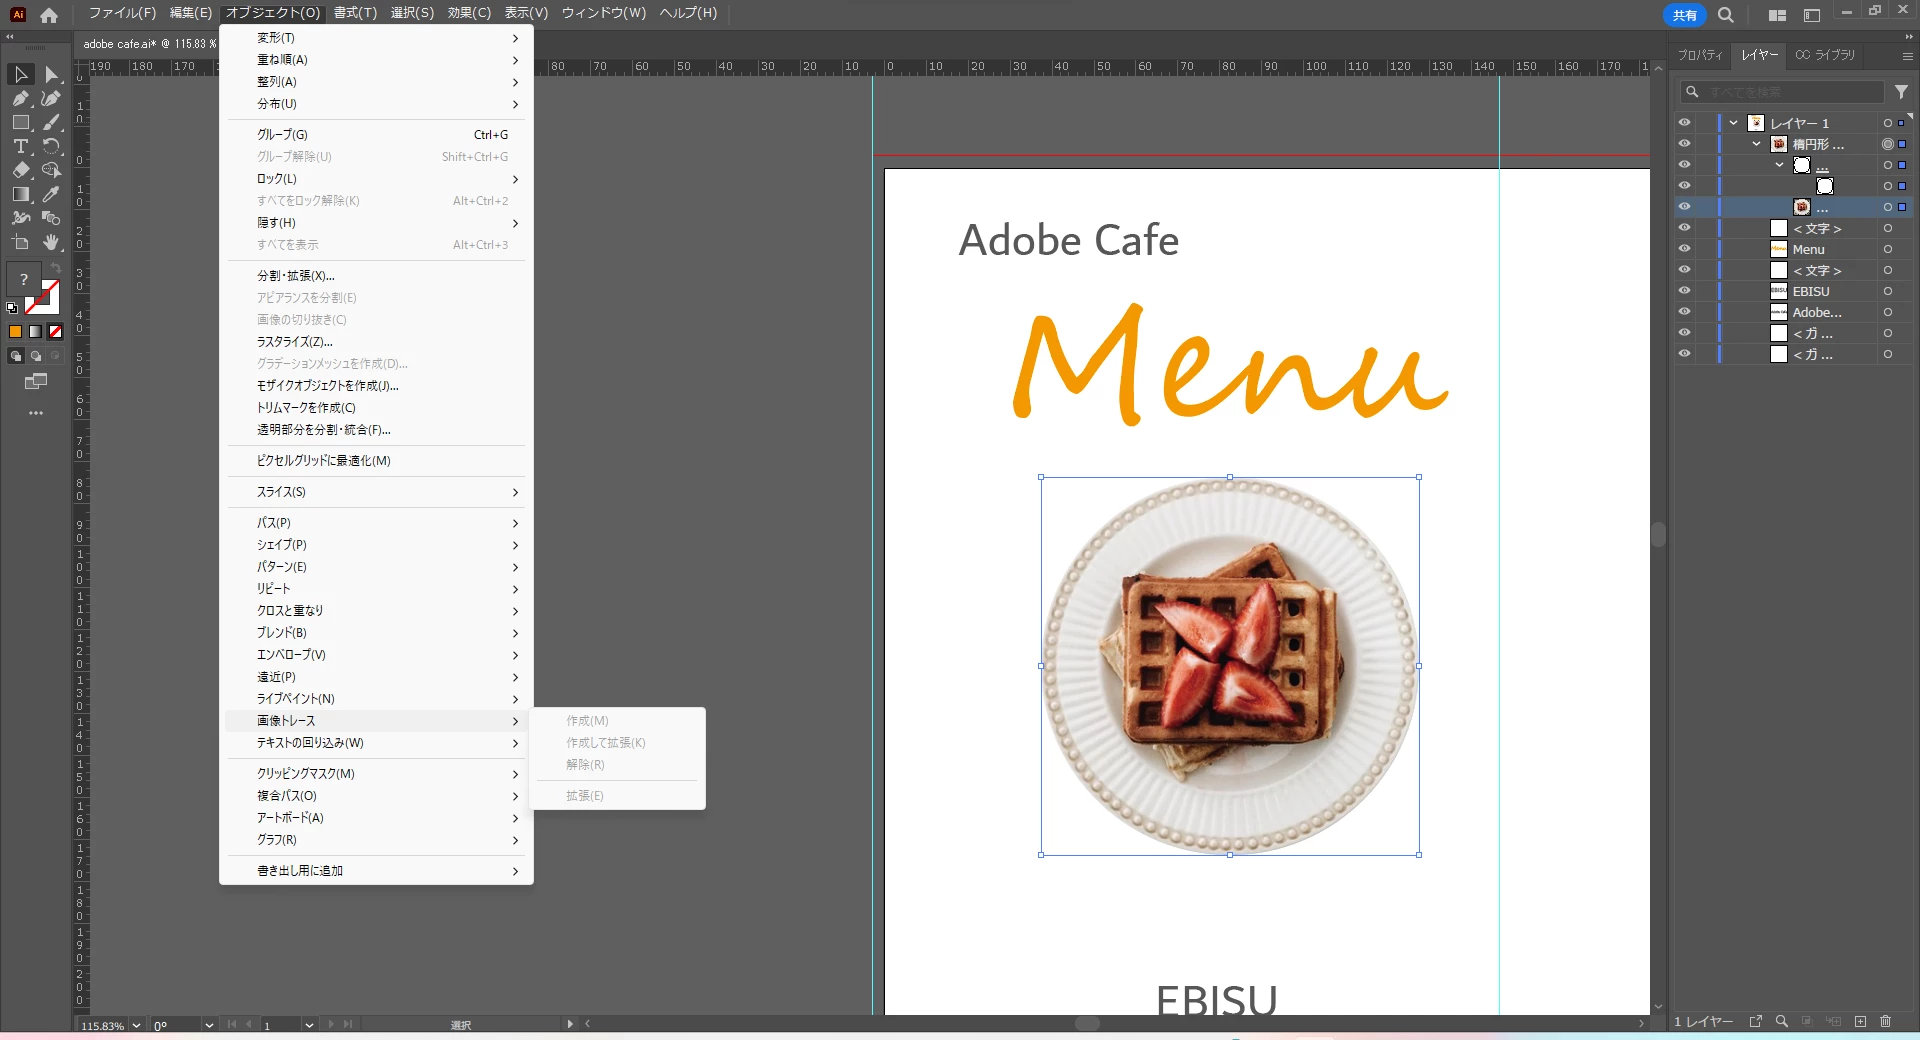Viewport: 1920px width, 1040px height.
Task: Open the arrange documents icon
Action: [1777, 15]
